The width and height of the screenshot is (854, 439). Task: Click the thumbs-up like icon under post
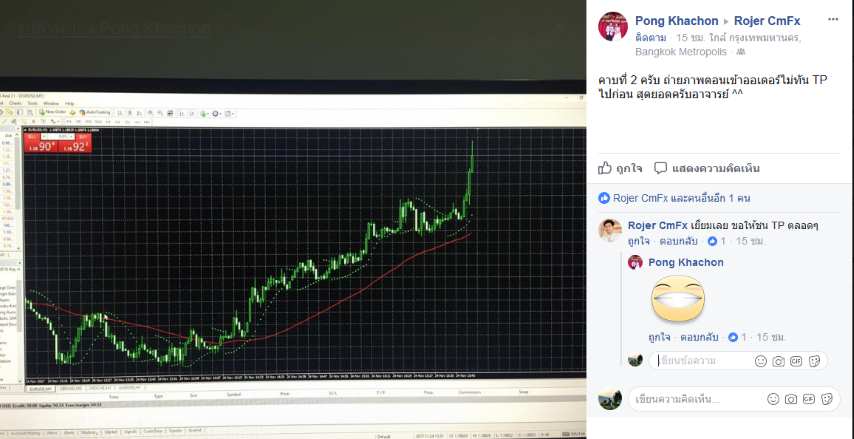605,168
